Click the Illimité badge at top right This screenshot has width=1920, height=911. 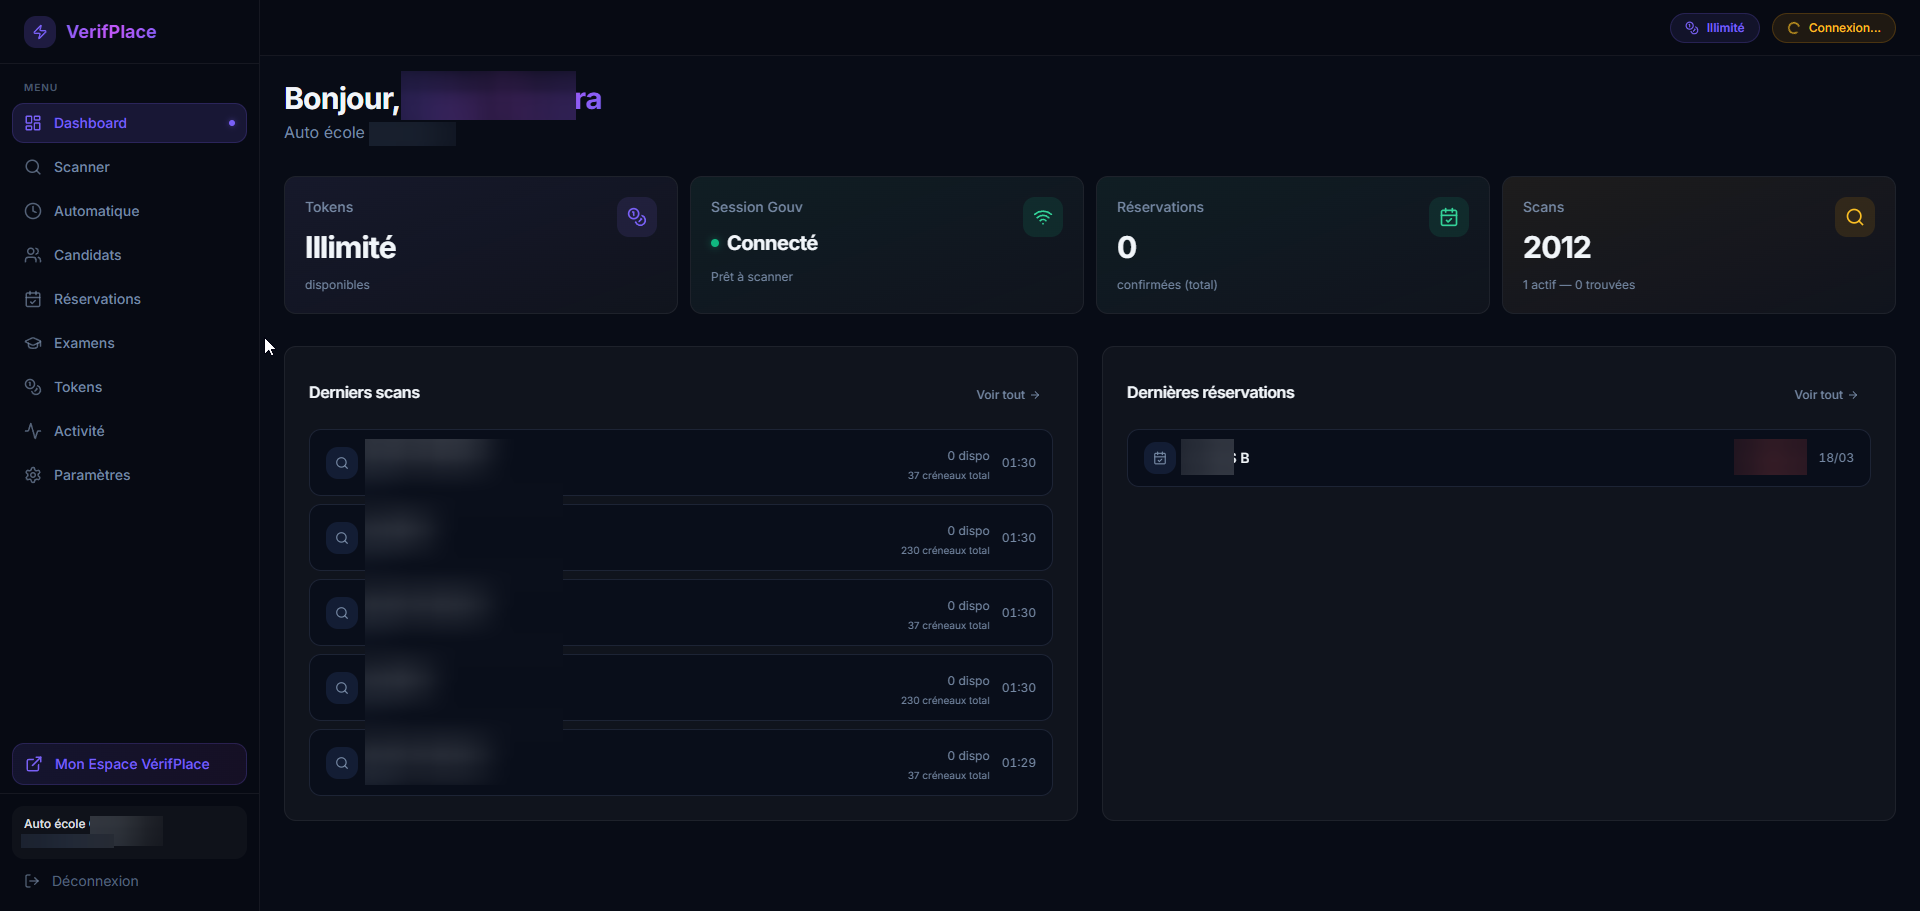[x=1713, y=27]
